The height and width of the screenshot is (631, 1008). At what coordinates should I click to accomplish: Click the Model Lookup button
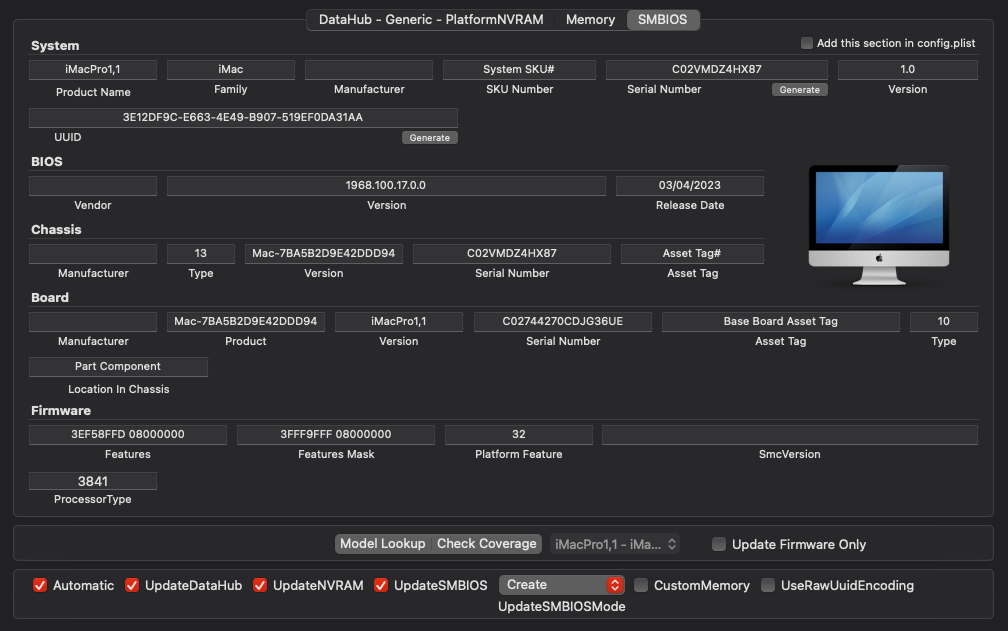click(383, 544)
